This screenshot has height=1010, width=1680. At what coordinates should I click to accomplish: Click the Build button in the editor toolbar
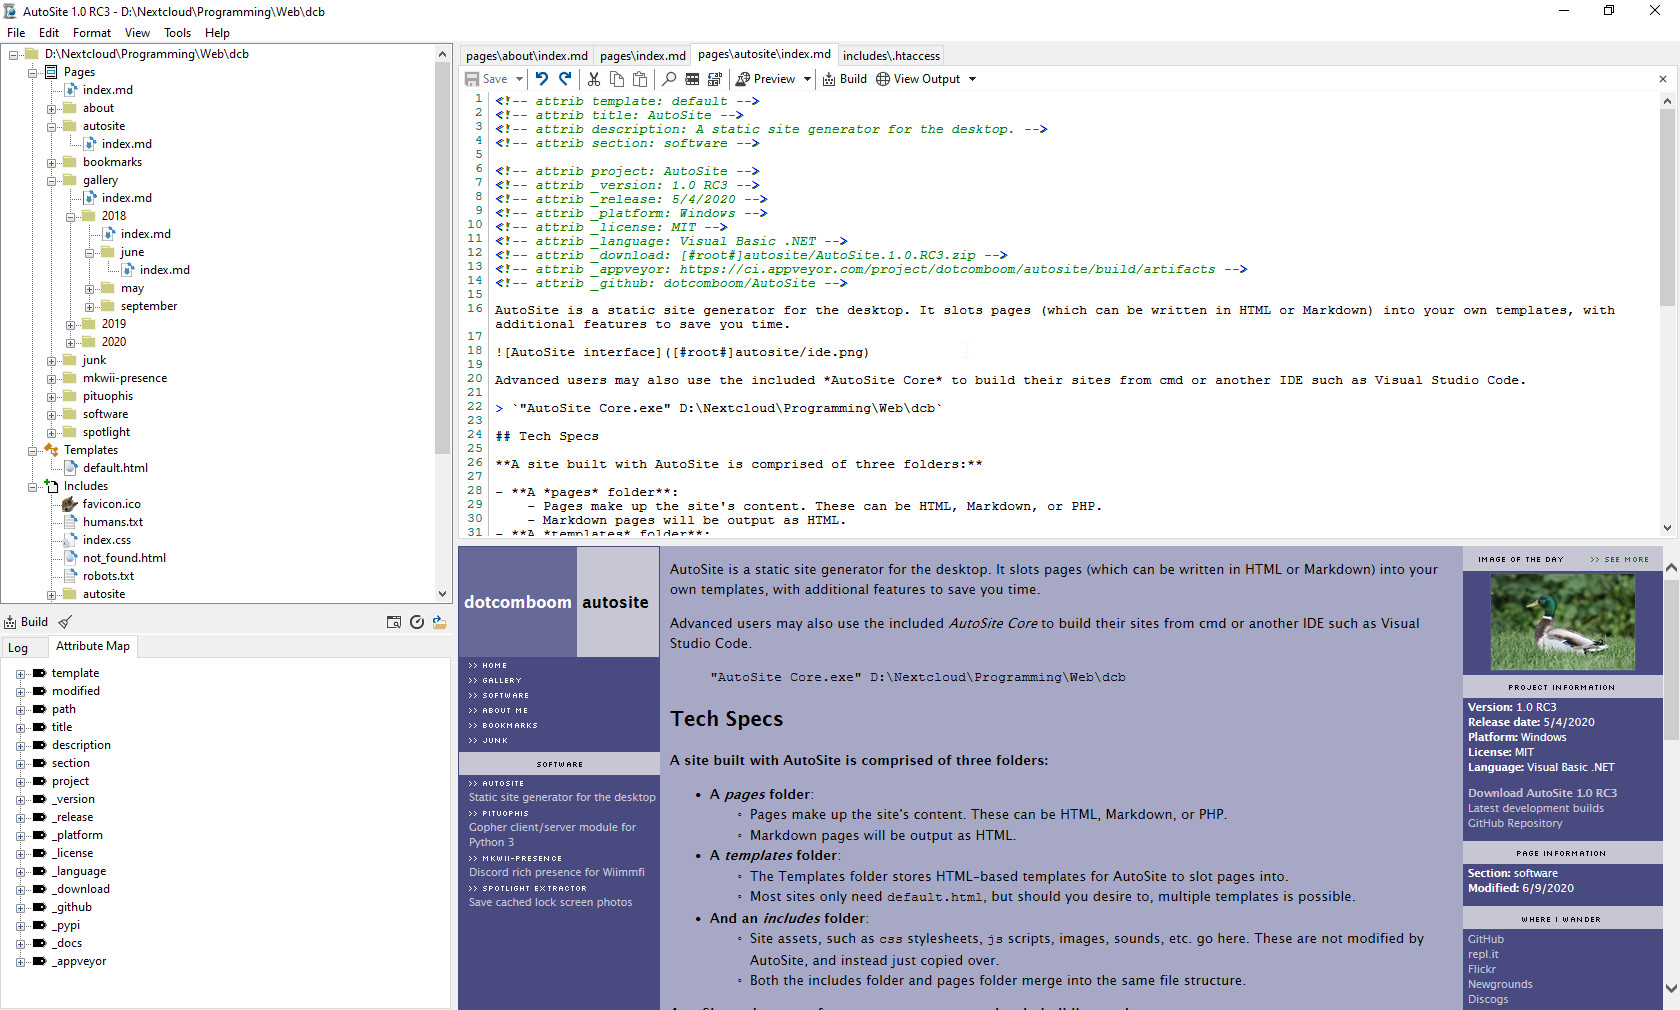click(845, 79)
